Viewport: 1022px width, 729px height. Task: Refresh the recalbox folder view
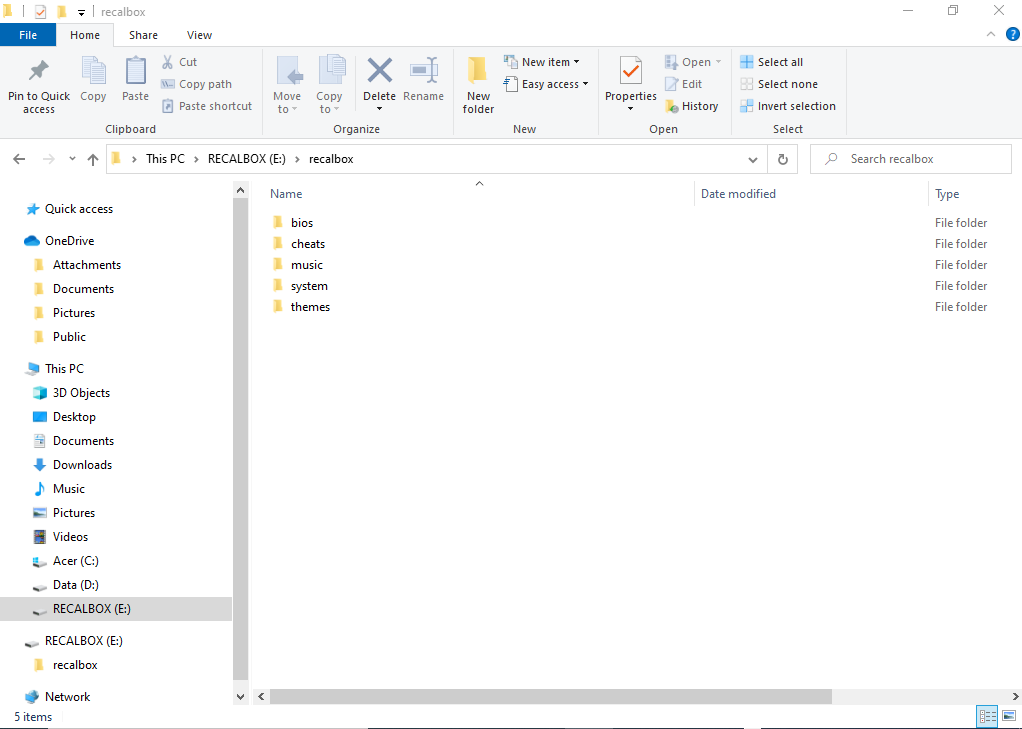(783, 159)
